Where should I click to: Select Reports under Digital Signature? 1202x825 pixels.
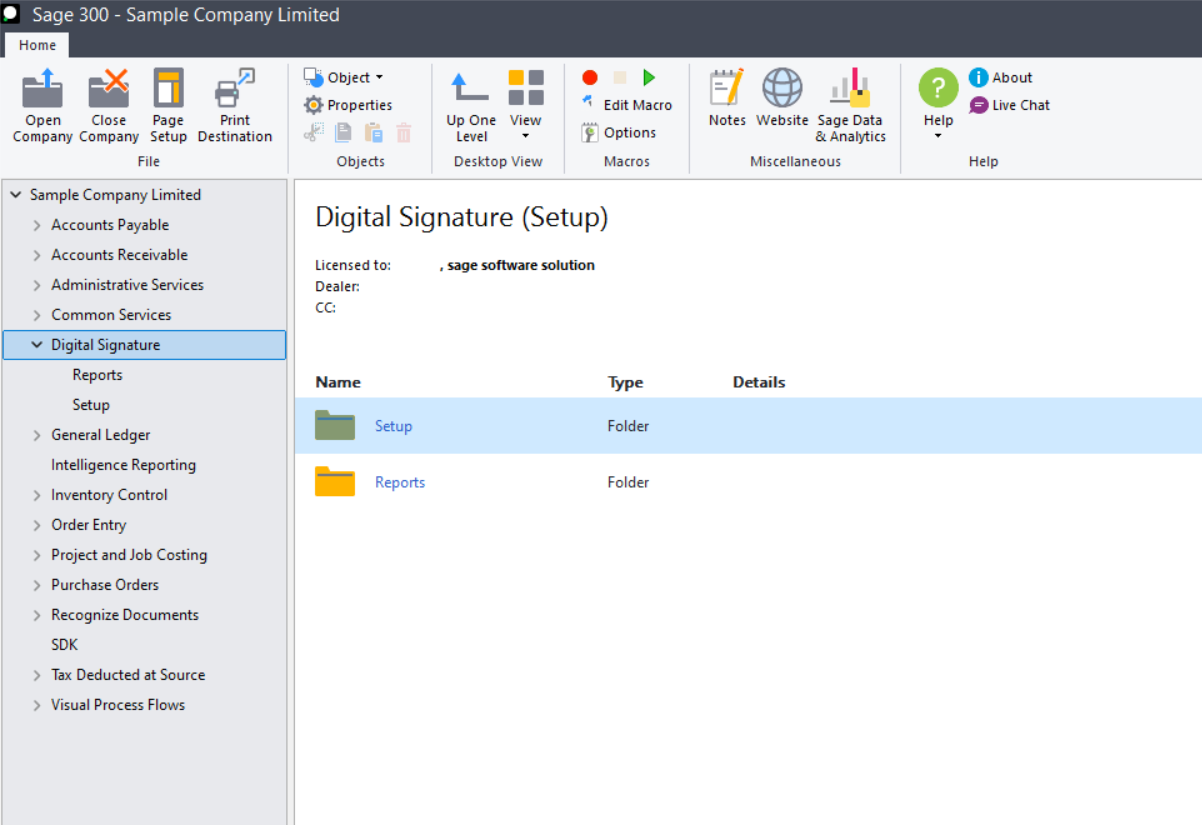pyautogui.click(x=97, y=374)
